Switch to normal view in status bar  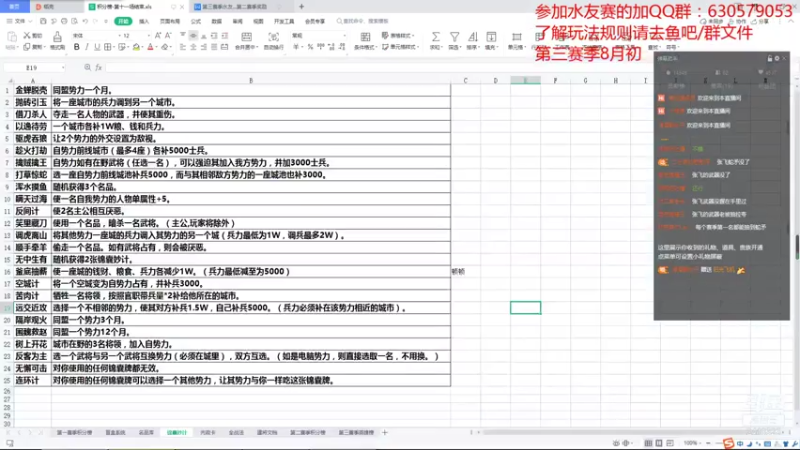pos(648,443)
